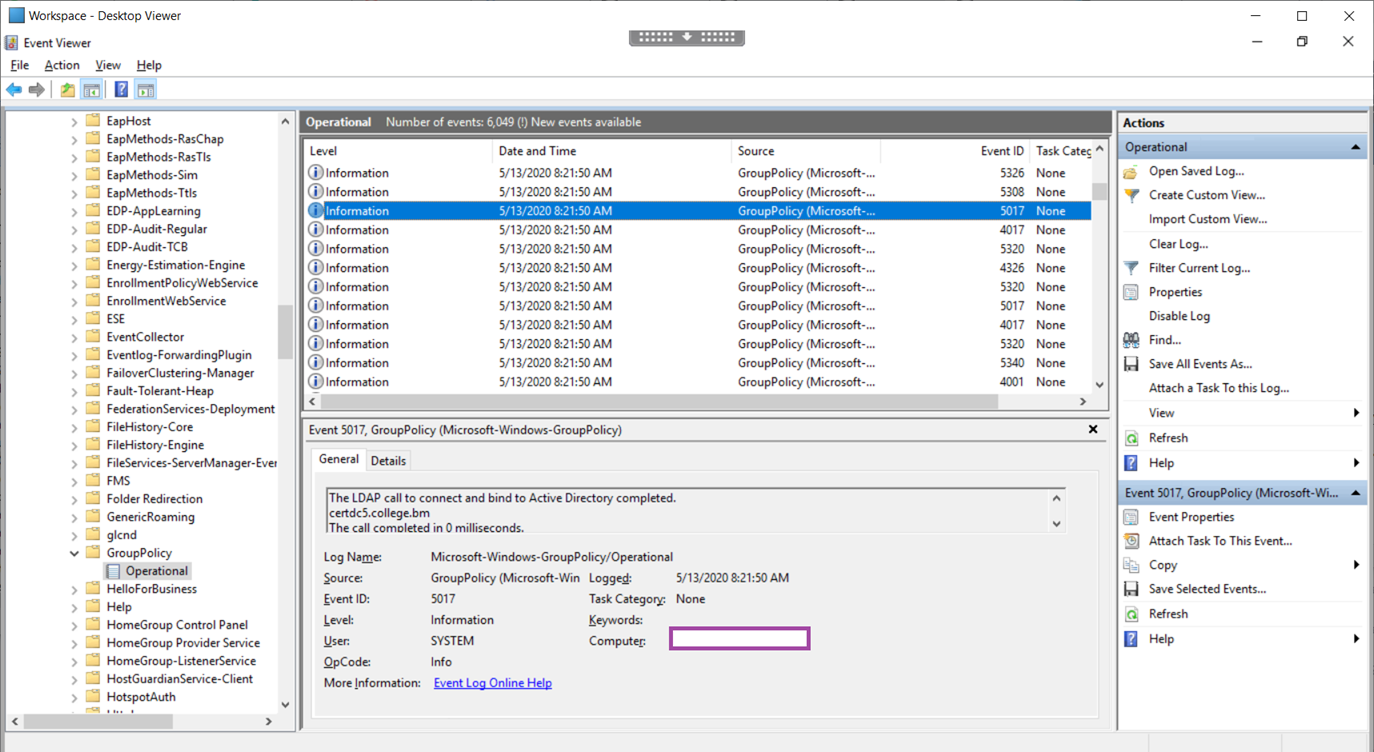Switch to the Details tab
1374x752 pixels.
click(388, 461)
